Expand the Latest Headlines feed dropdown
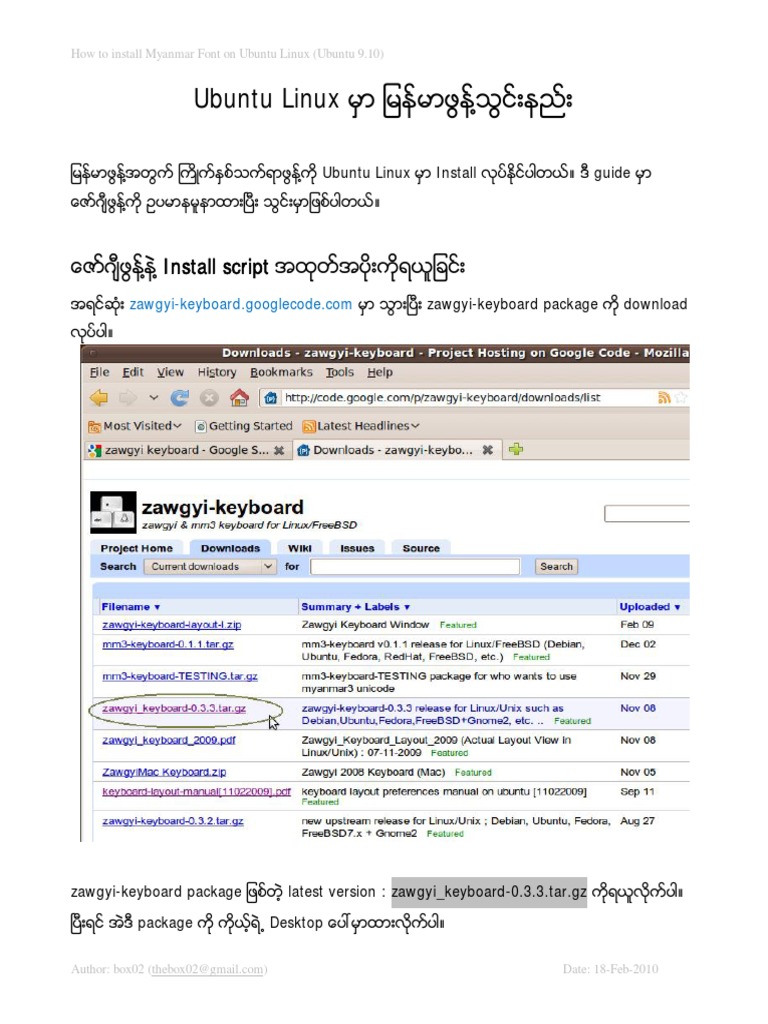This screenshot has width=768, height=1024. tap(360, 426)
